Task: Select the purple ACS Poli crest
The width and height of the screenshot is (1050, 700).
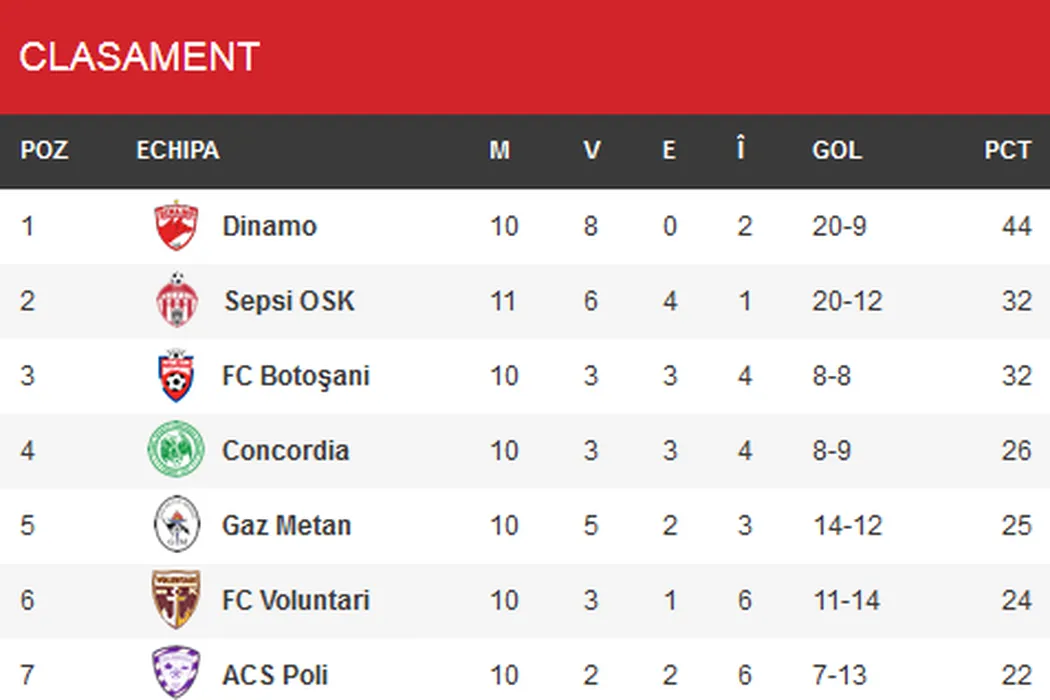Action: (x=176, y=674)
